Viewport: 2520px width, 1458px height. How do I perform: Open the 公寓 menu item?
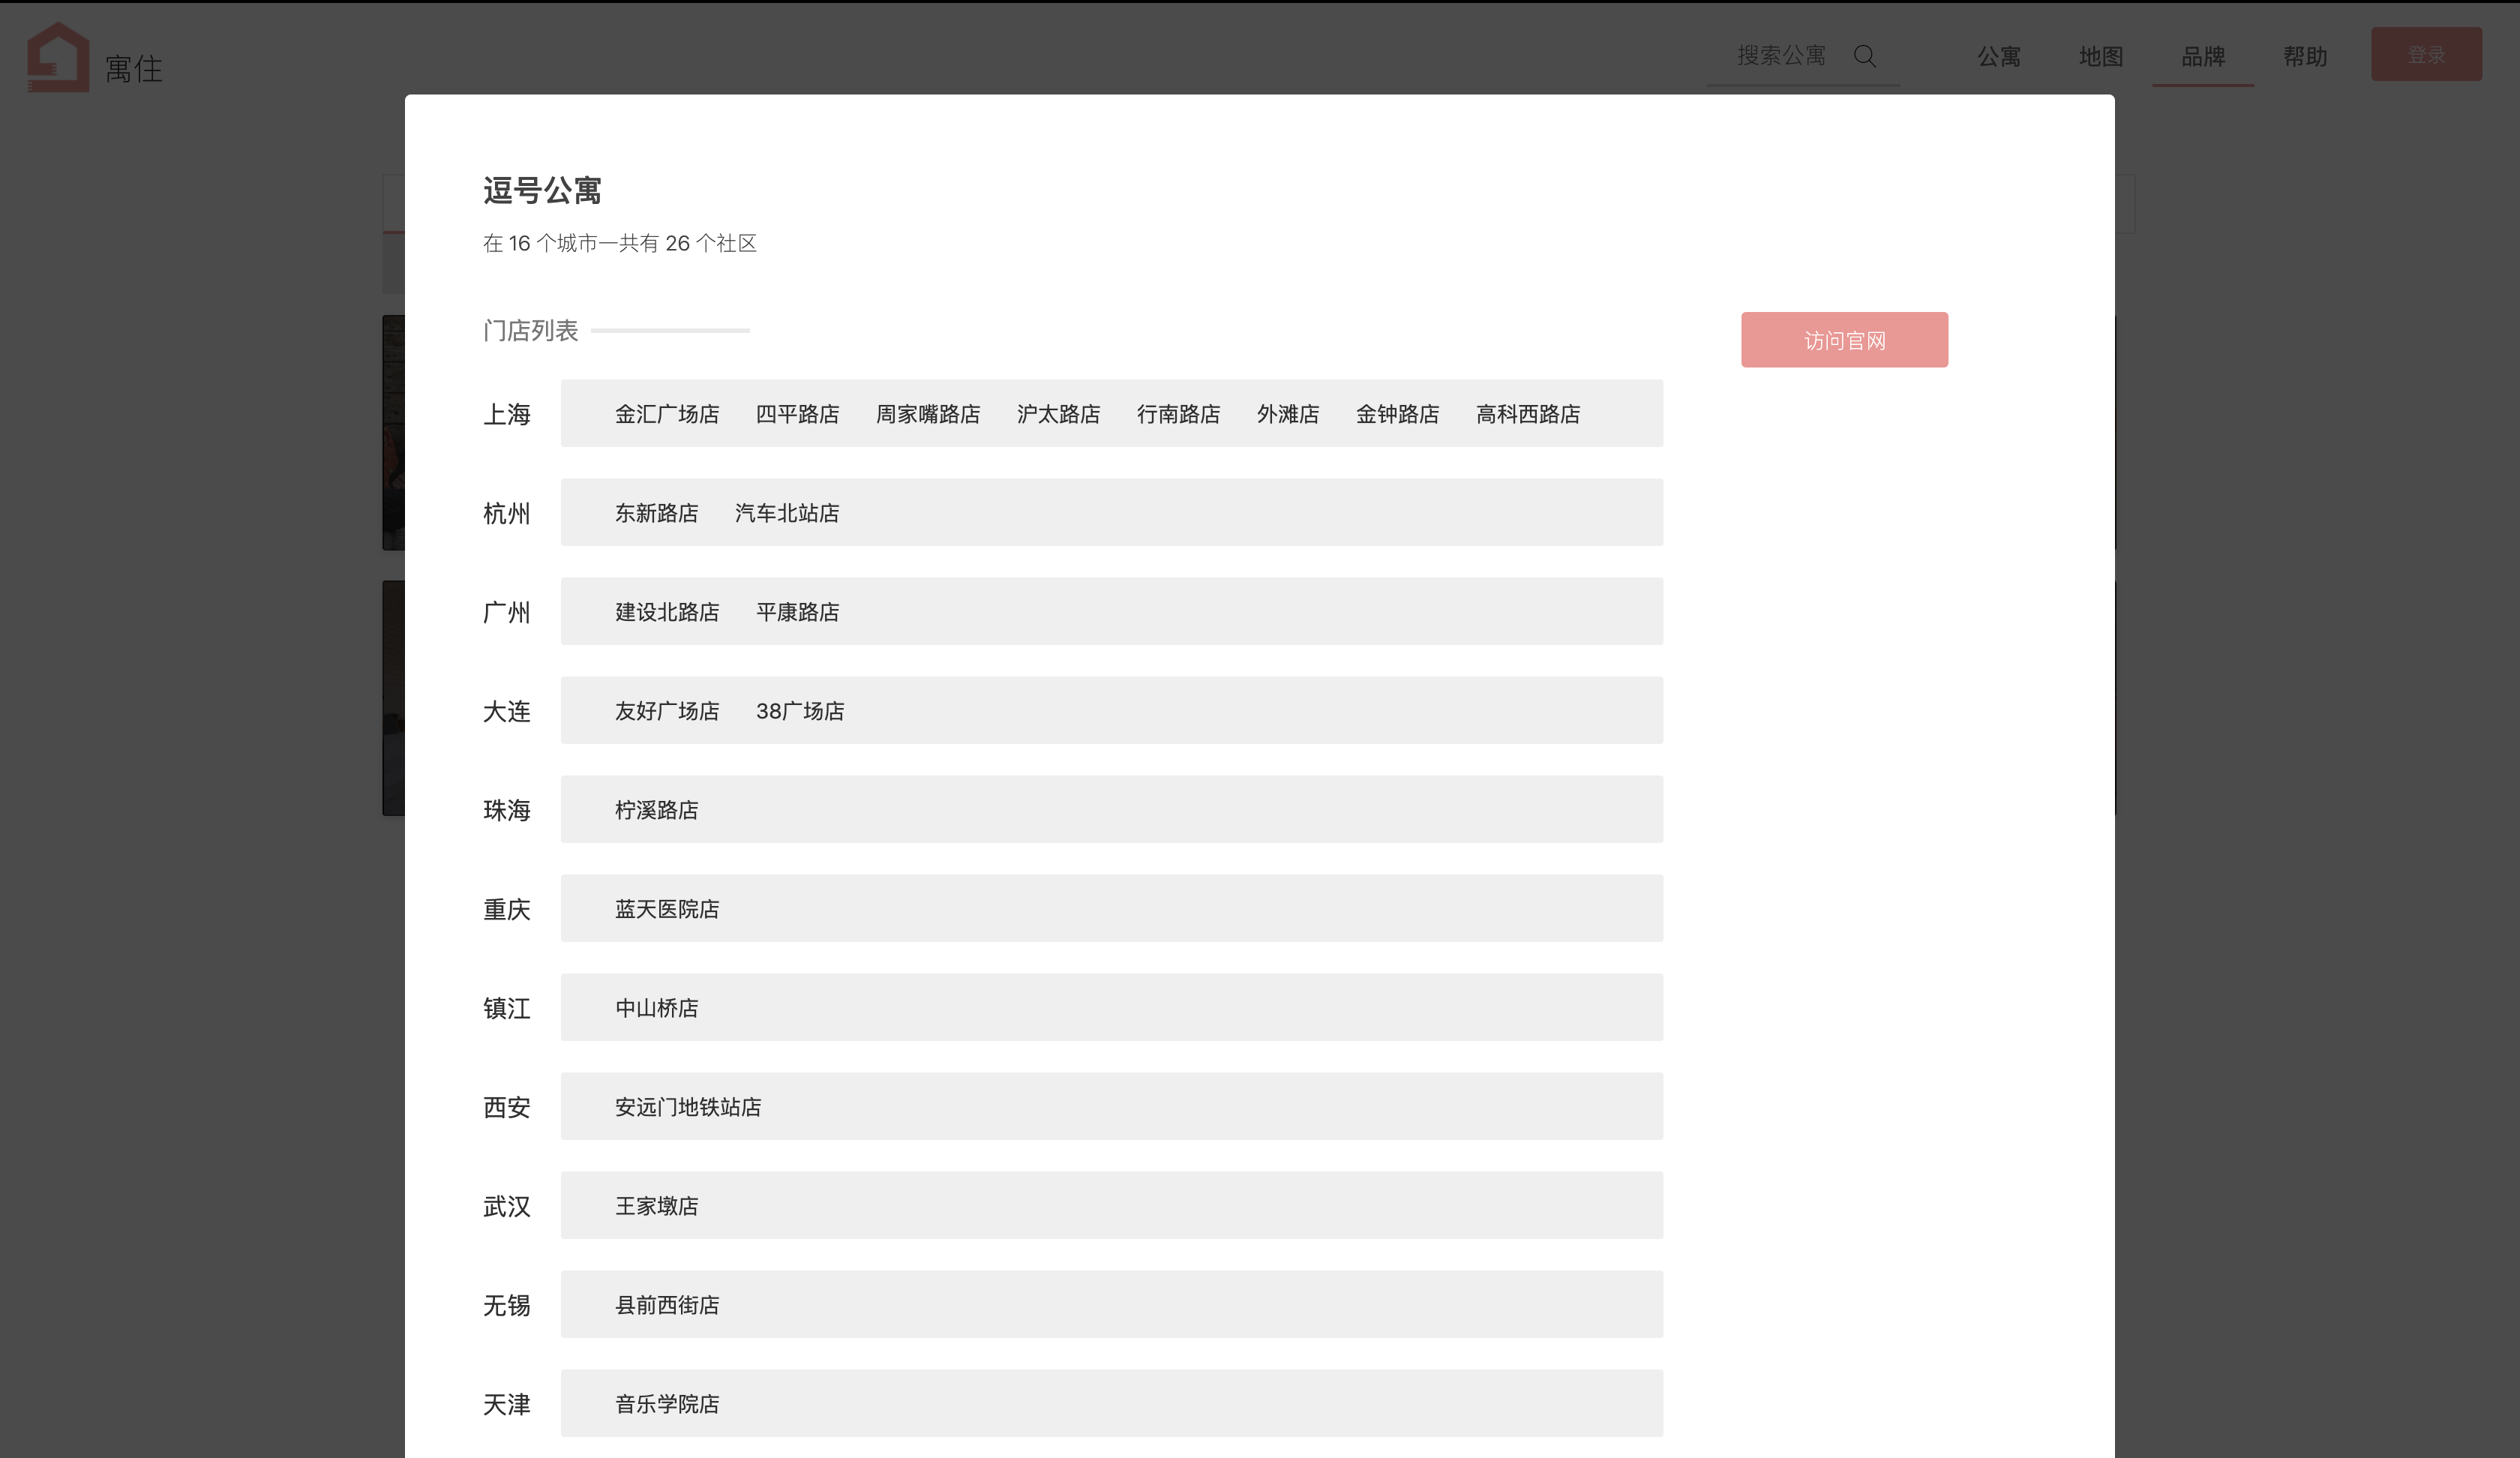(1998, 57)
